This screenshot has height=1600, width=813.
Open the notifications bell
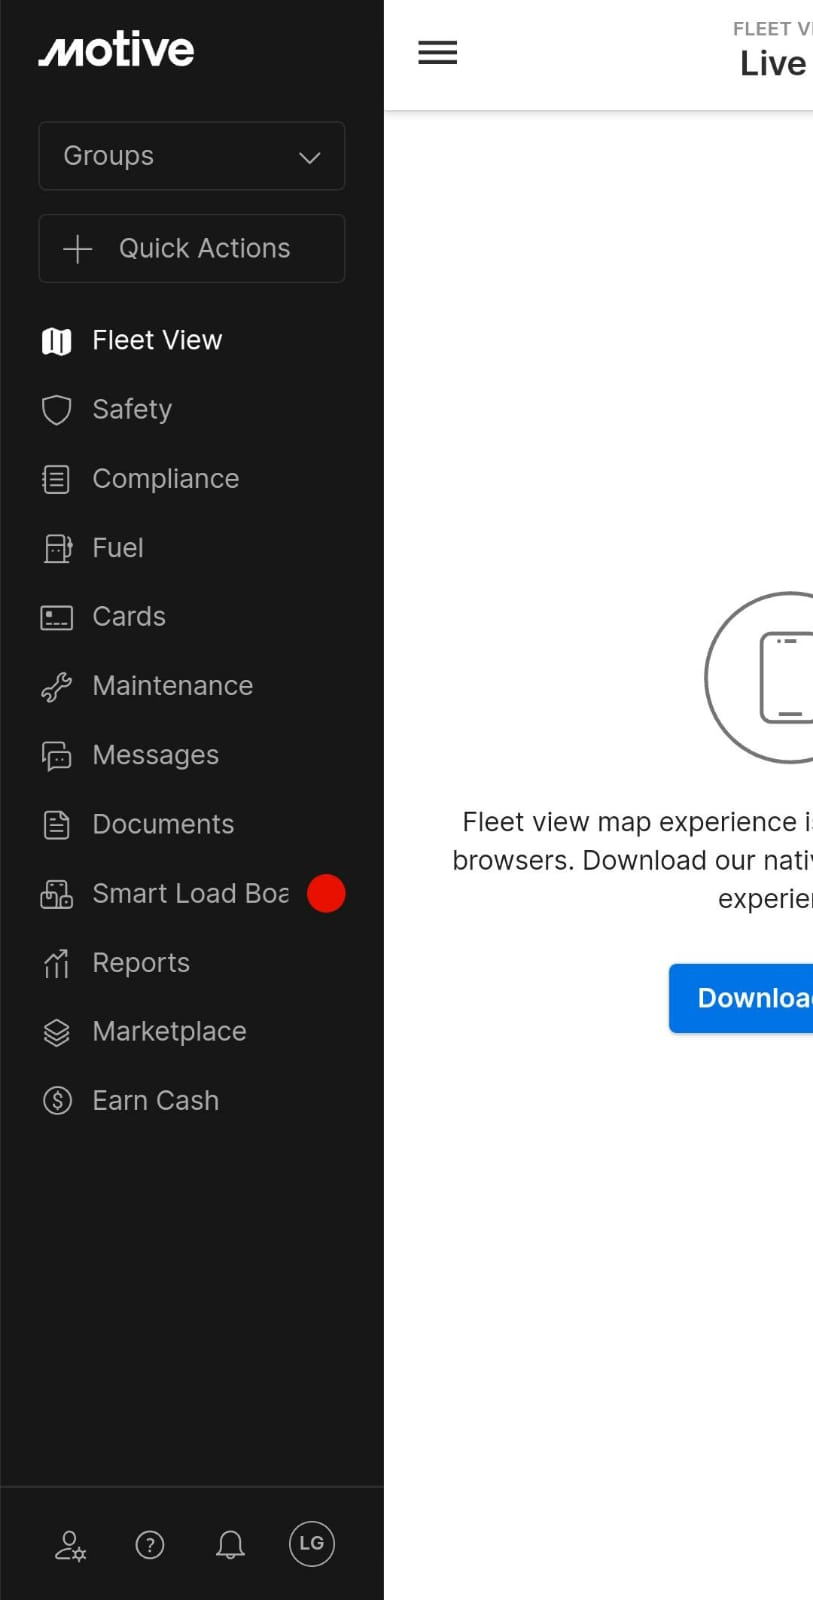(x=230, y=1545)
